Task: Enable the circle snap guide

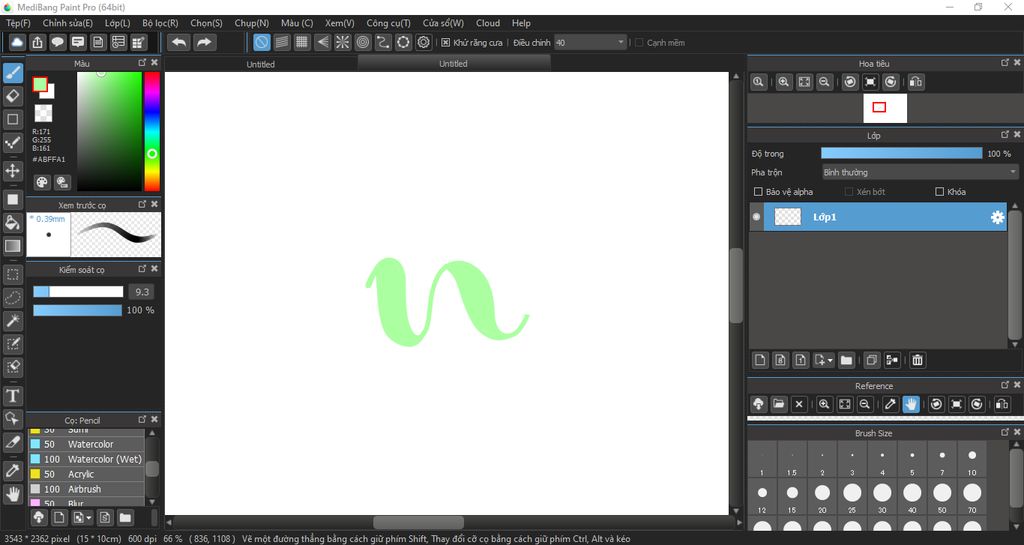Action: click(x=363, y=42)
